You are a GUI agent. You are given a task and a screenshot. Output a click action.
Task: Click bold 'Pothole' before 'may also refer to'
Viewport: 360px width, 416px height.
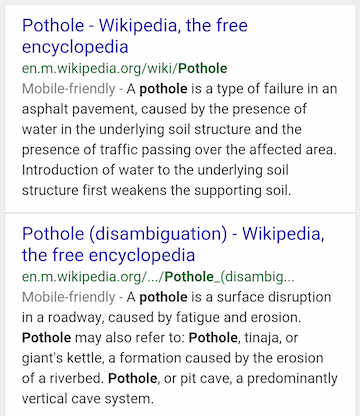pos(46,338)
